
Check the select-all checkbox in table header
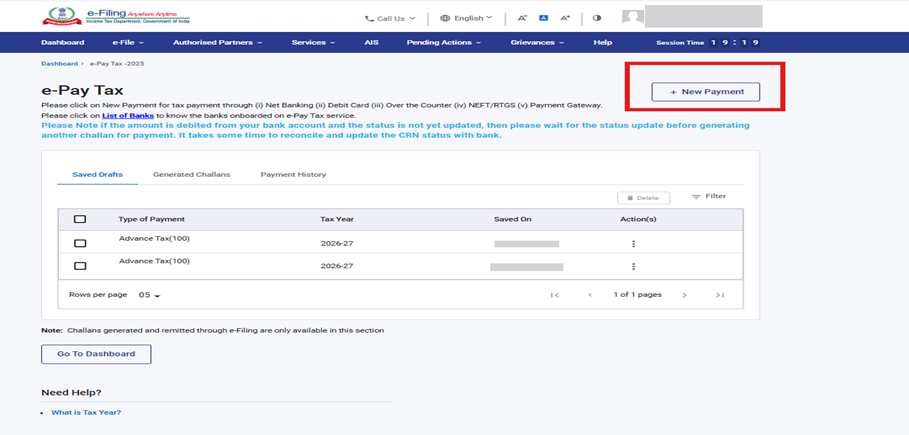[x=80, y=219]
